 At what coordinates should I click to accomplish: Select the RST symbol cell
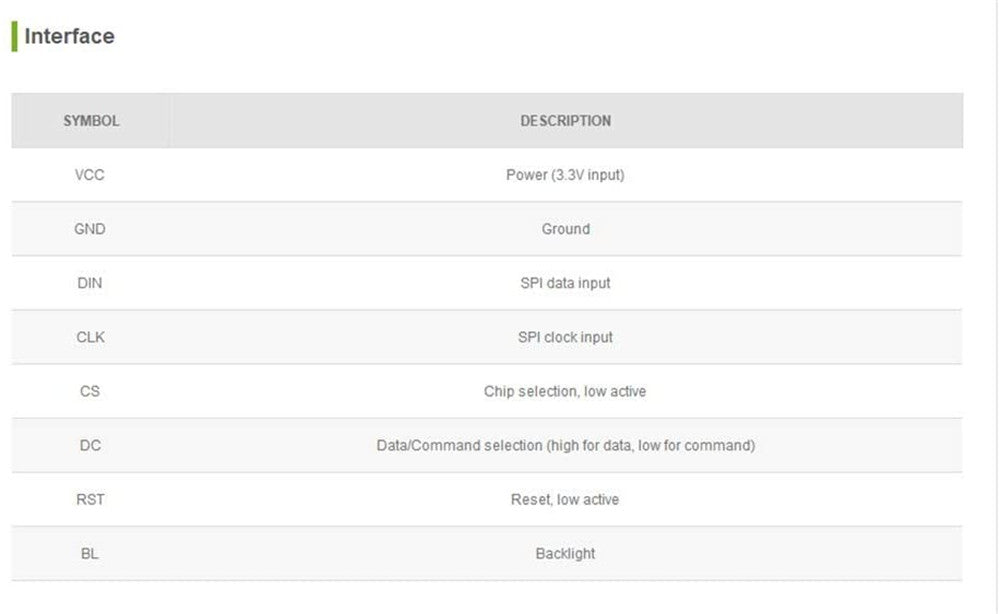[x=90, y=499]
